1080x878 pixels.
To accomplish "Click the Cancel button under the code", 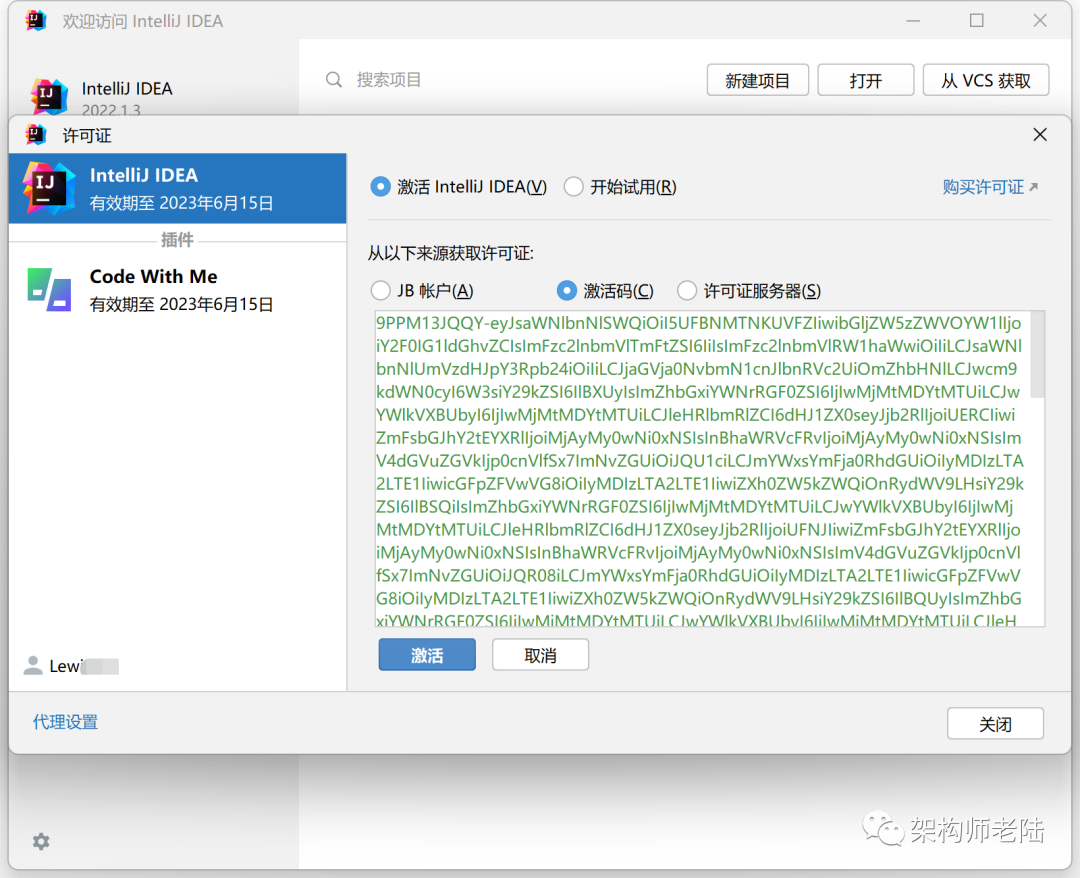I will pyautogui.click(x=540, y=655).
